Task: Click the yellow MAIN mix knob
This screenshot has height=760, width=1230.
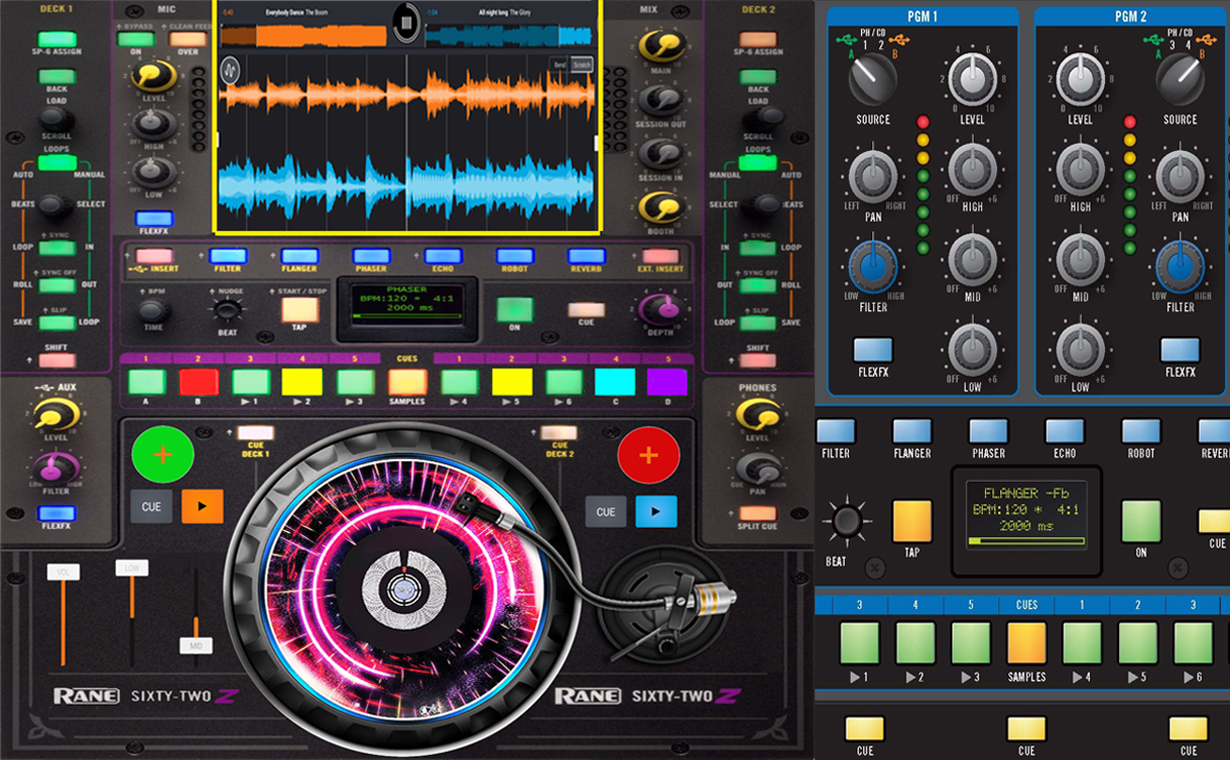Action: pos(660,47)
